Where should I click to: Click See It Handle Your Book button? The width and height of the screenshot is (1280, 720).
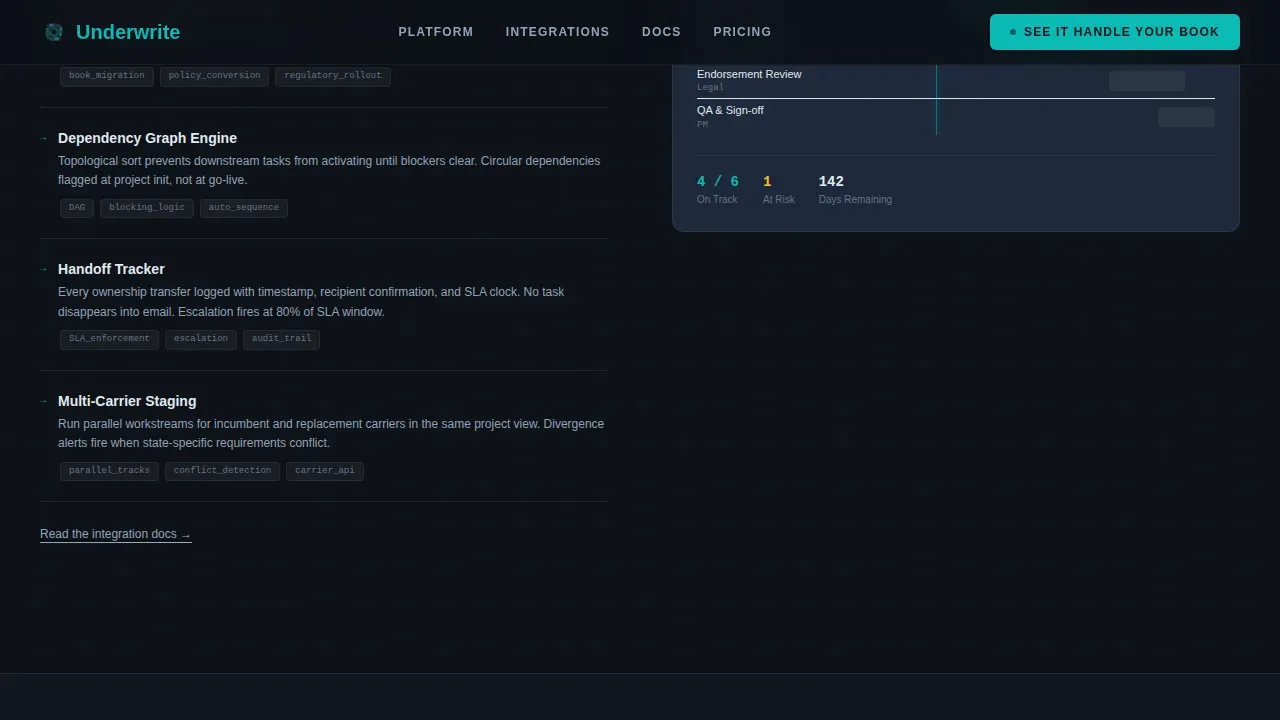point(1114,32)
